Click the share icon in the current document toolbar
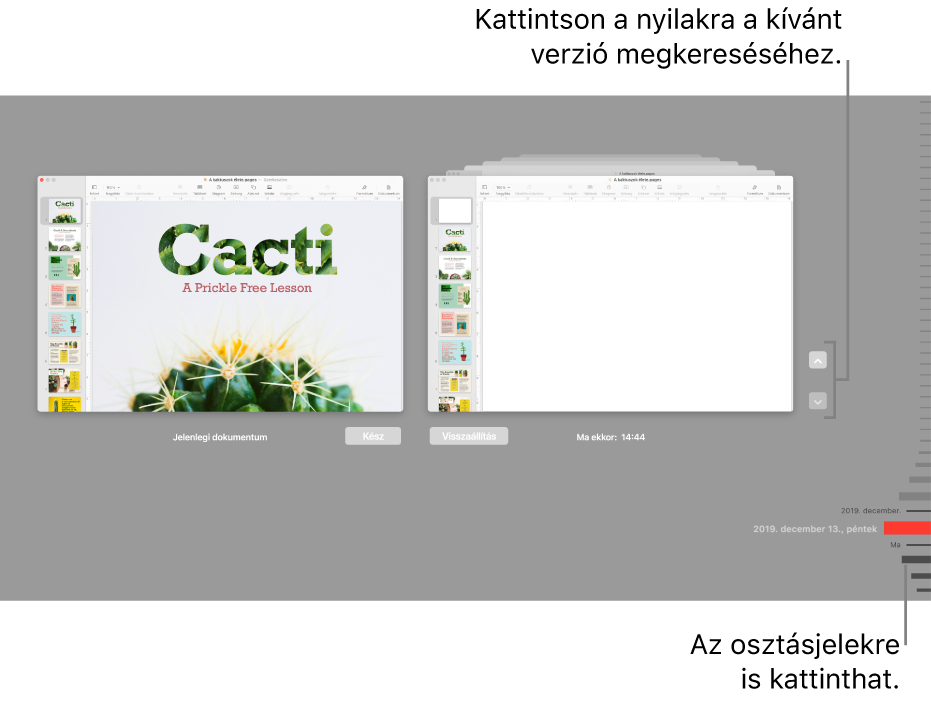Image resolution: width=931 pixels, height=705 pixels. 328,187
